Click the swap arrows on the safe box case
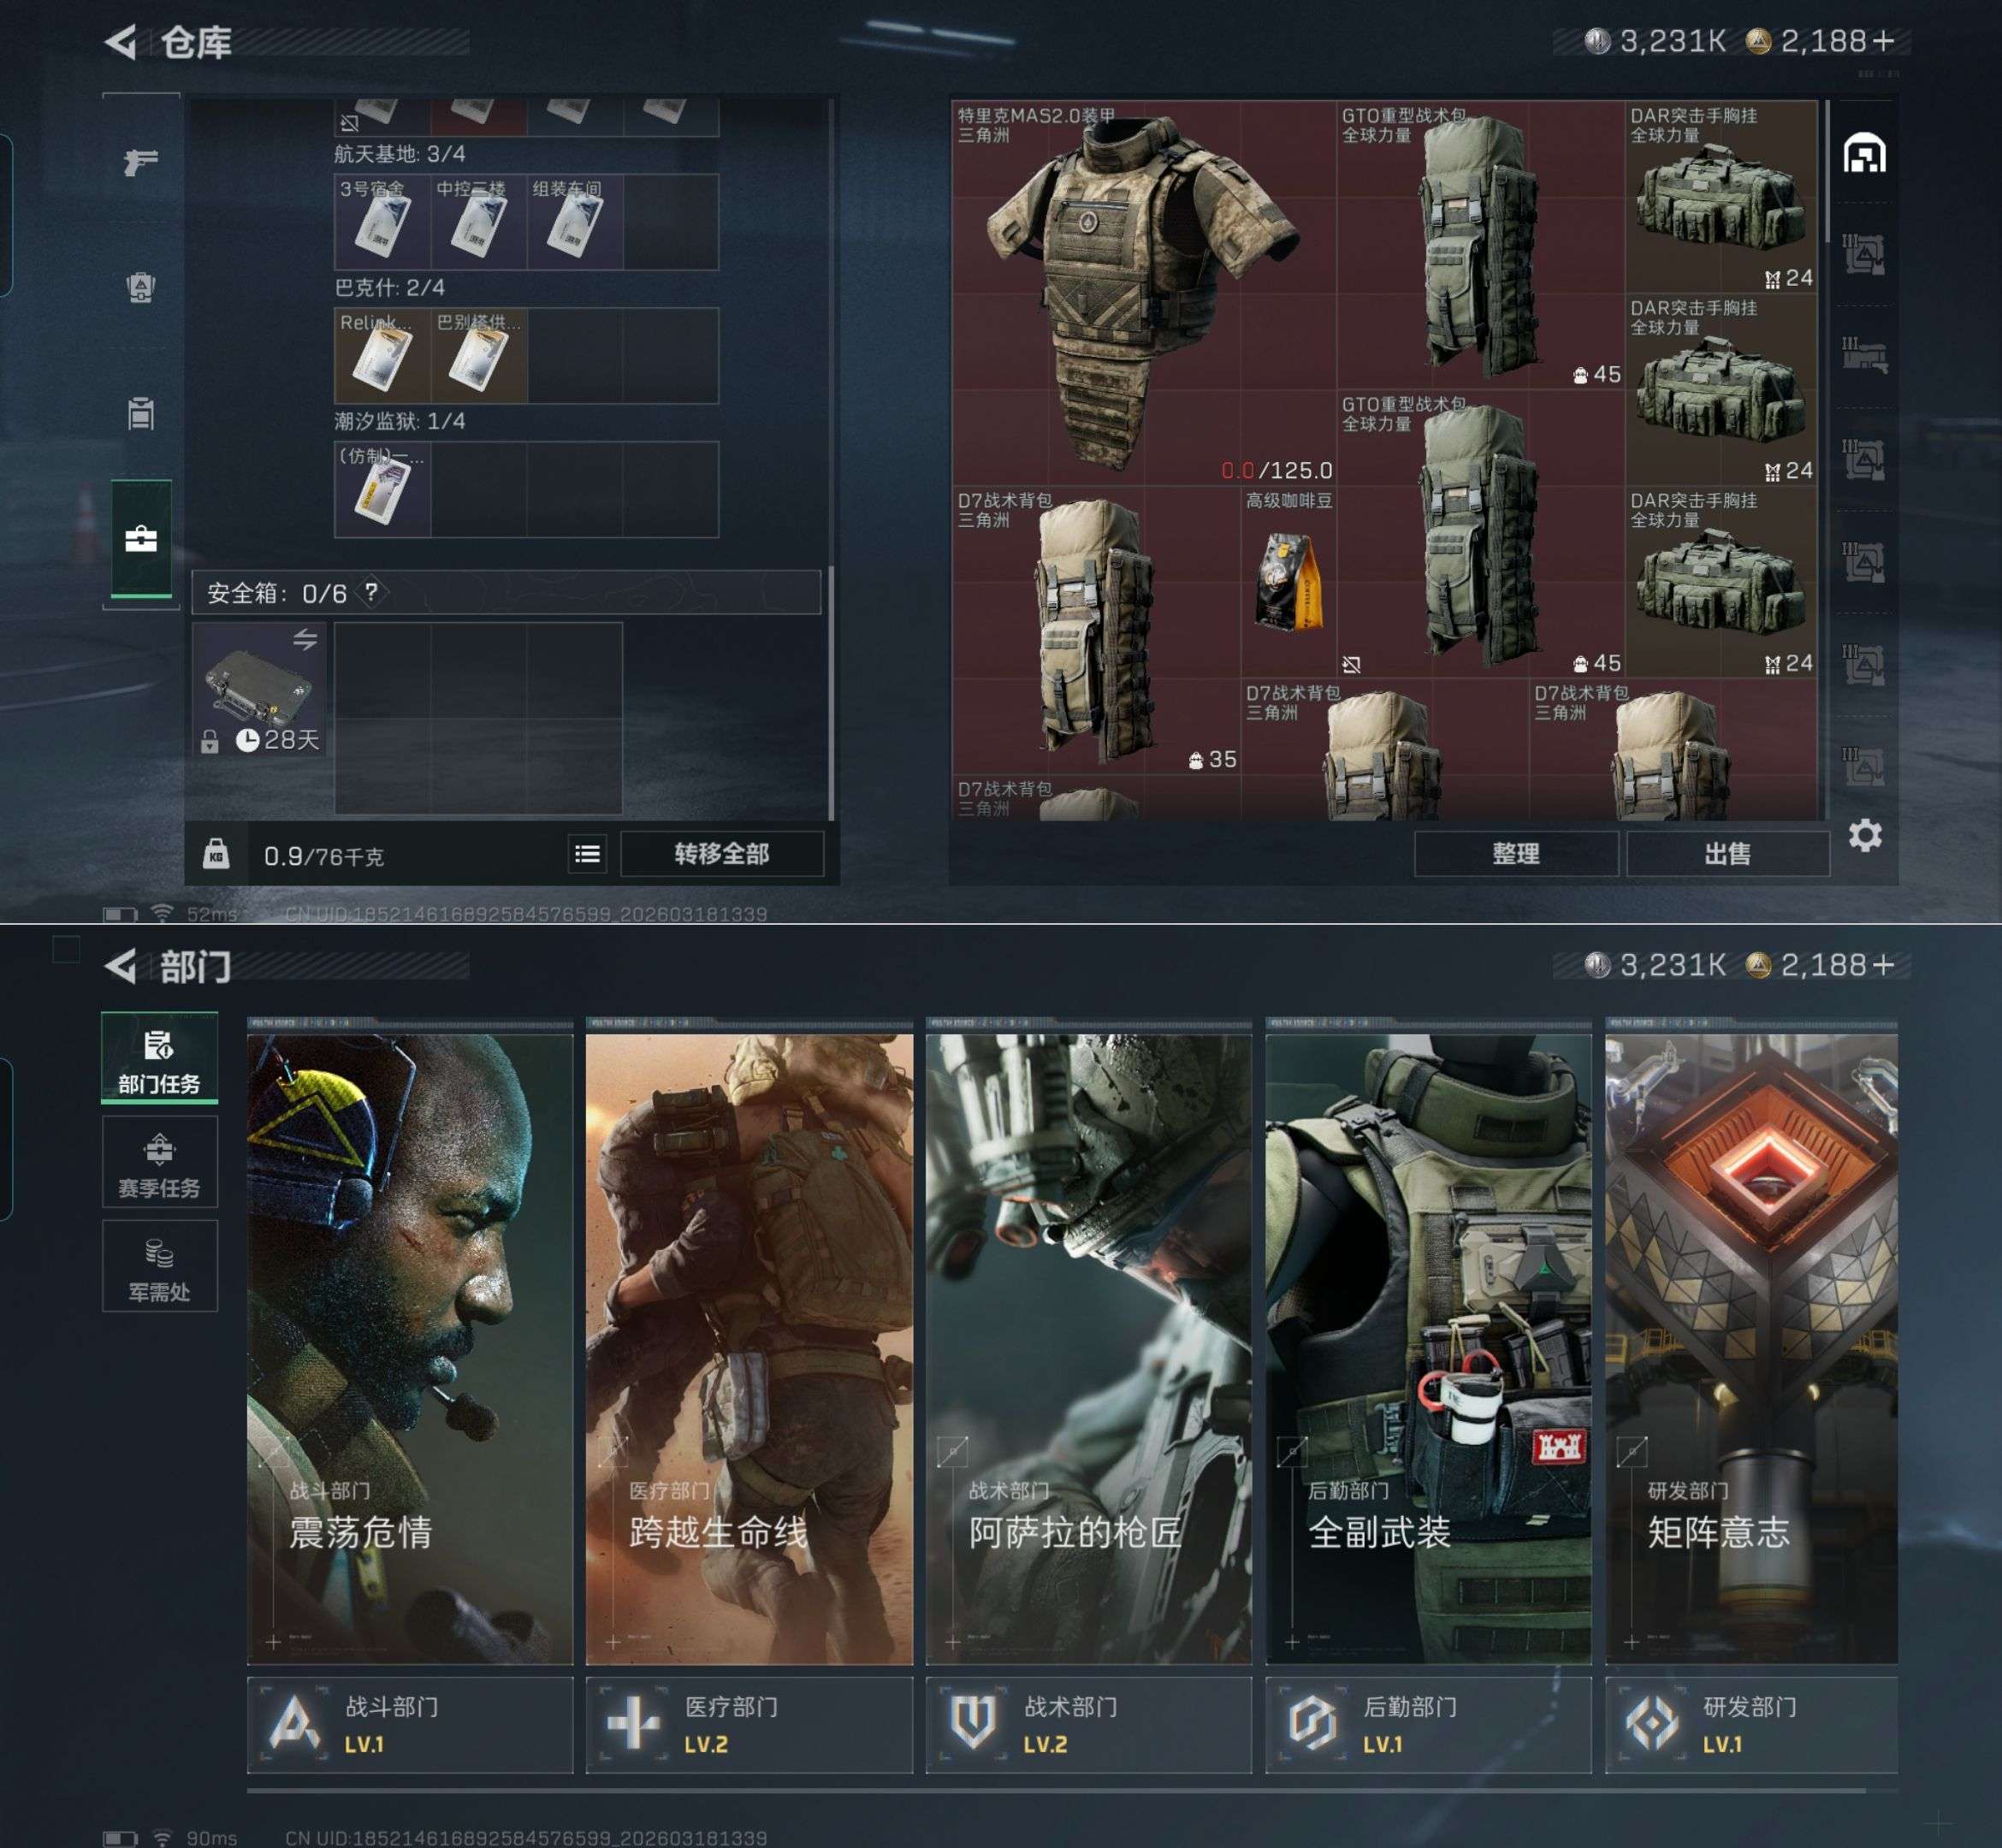This screenshot has width=2002, height=1848. click(x=305, y=640)
